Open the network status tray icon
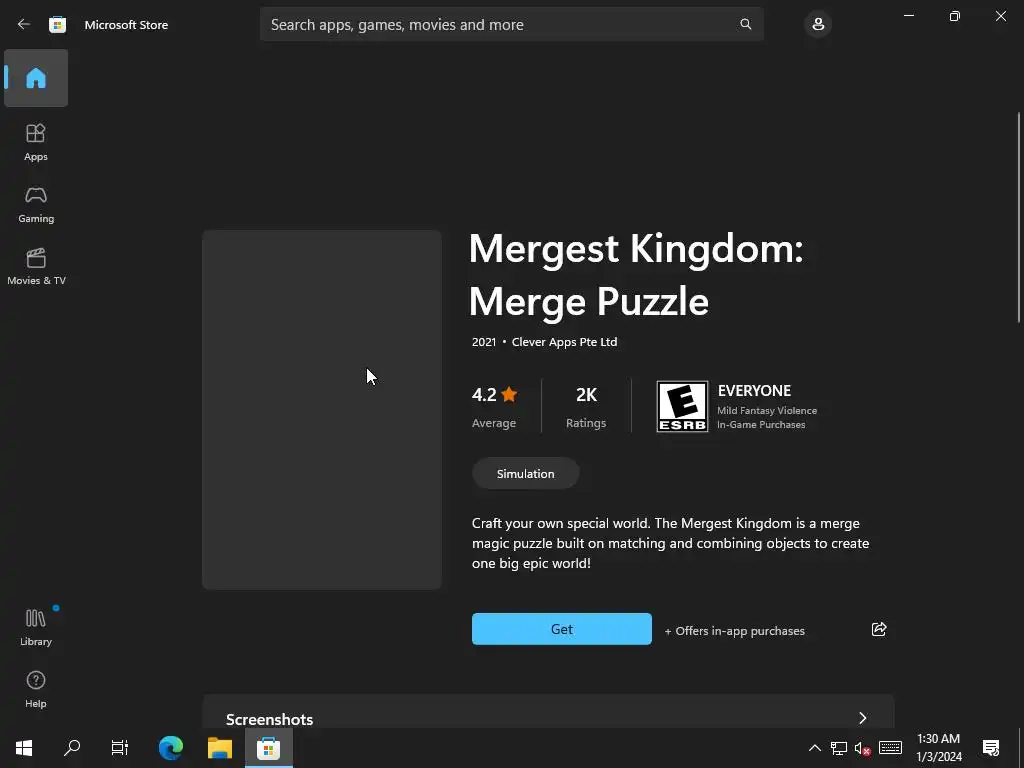The height and width of the screenshot is (768, 1024). (839, 748)
